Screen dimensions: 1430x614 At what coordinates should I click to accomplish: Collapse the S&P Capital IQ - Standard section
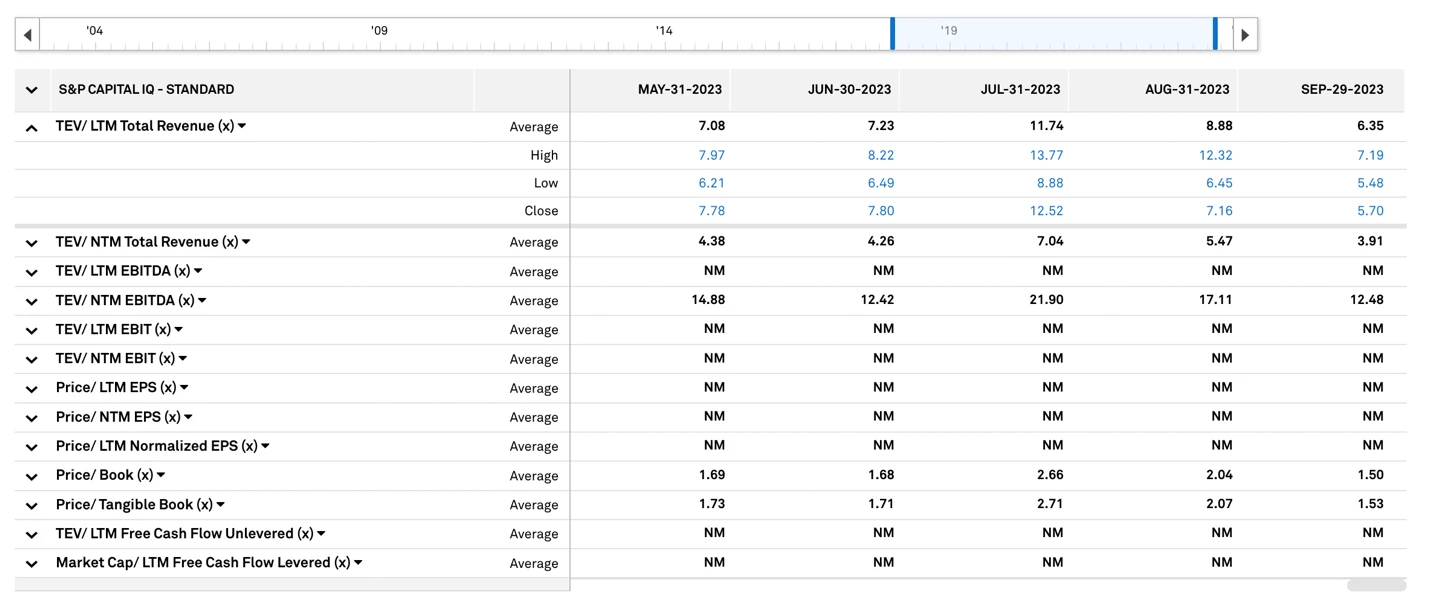[x=31, y=90]
